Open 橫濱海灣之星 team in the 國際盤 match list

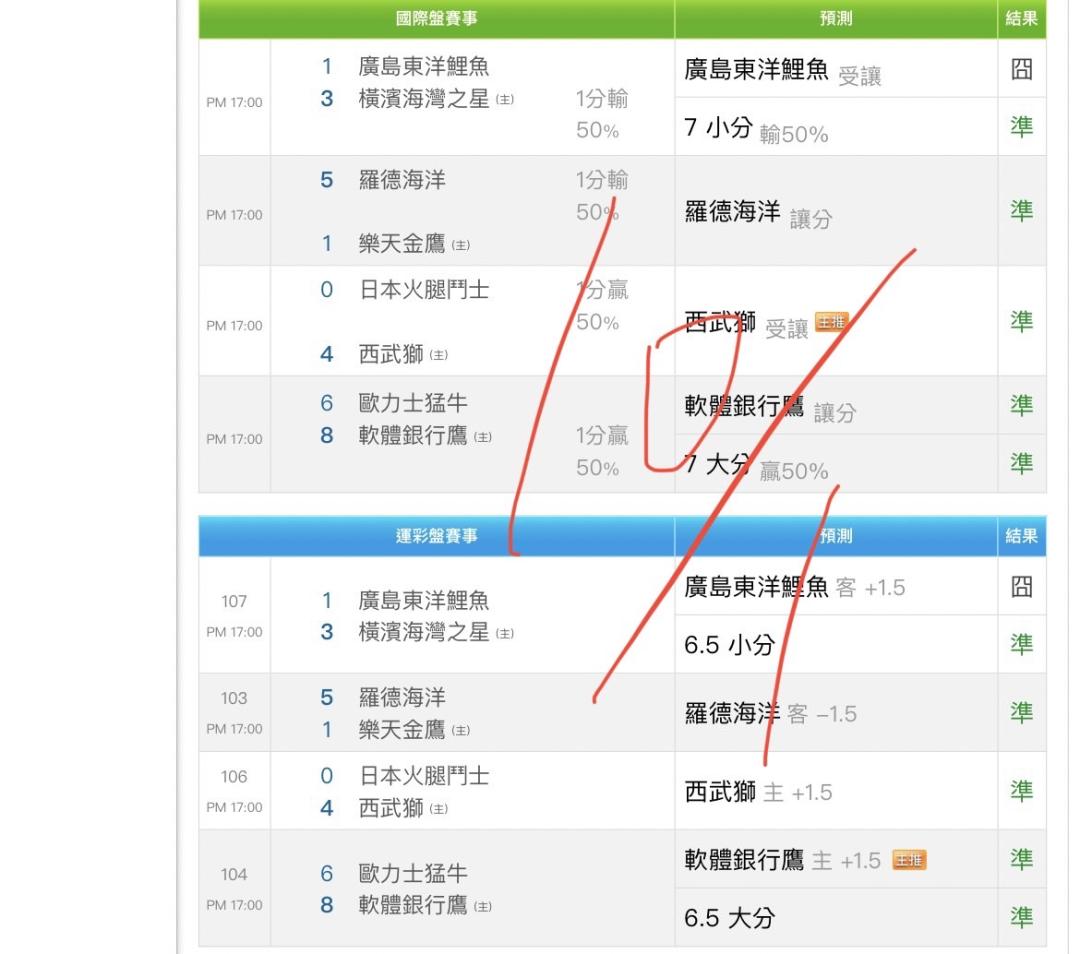click(x=424, y=98)
